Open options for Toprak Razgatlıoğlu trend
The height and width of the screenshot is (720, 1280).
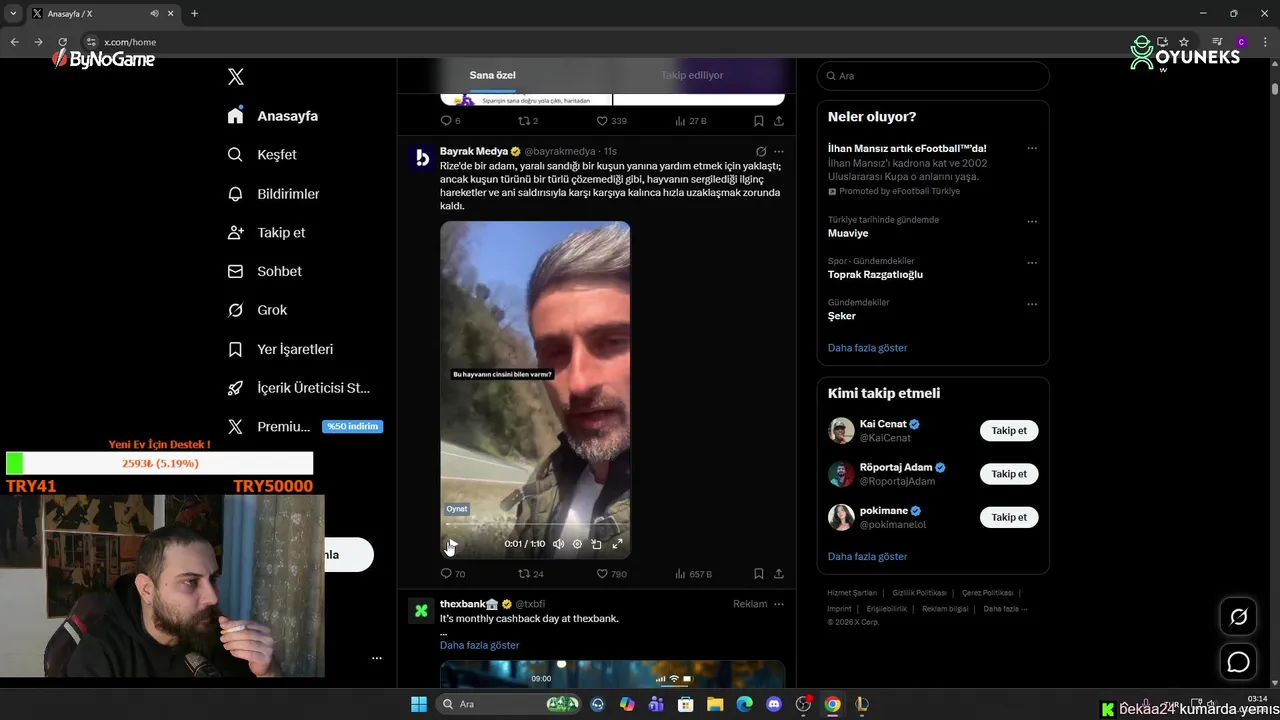(1032, 263)
